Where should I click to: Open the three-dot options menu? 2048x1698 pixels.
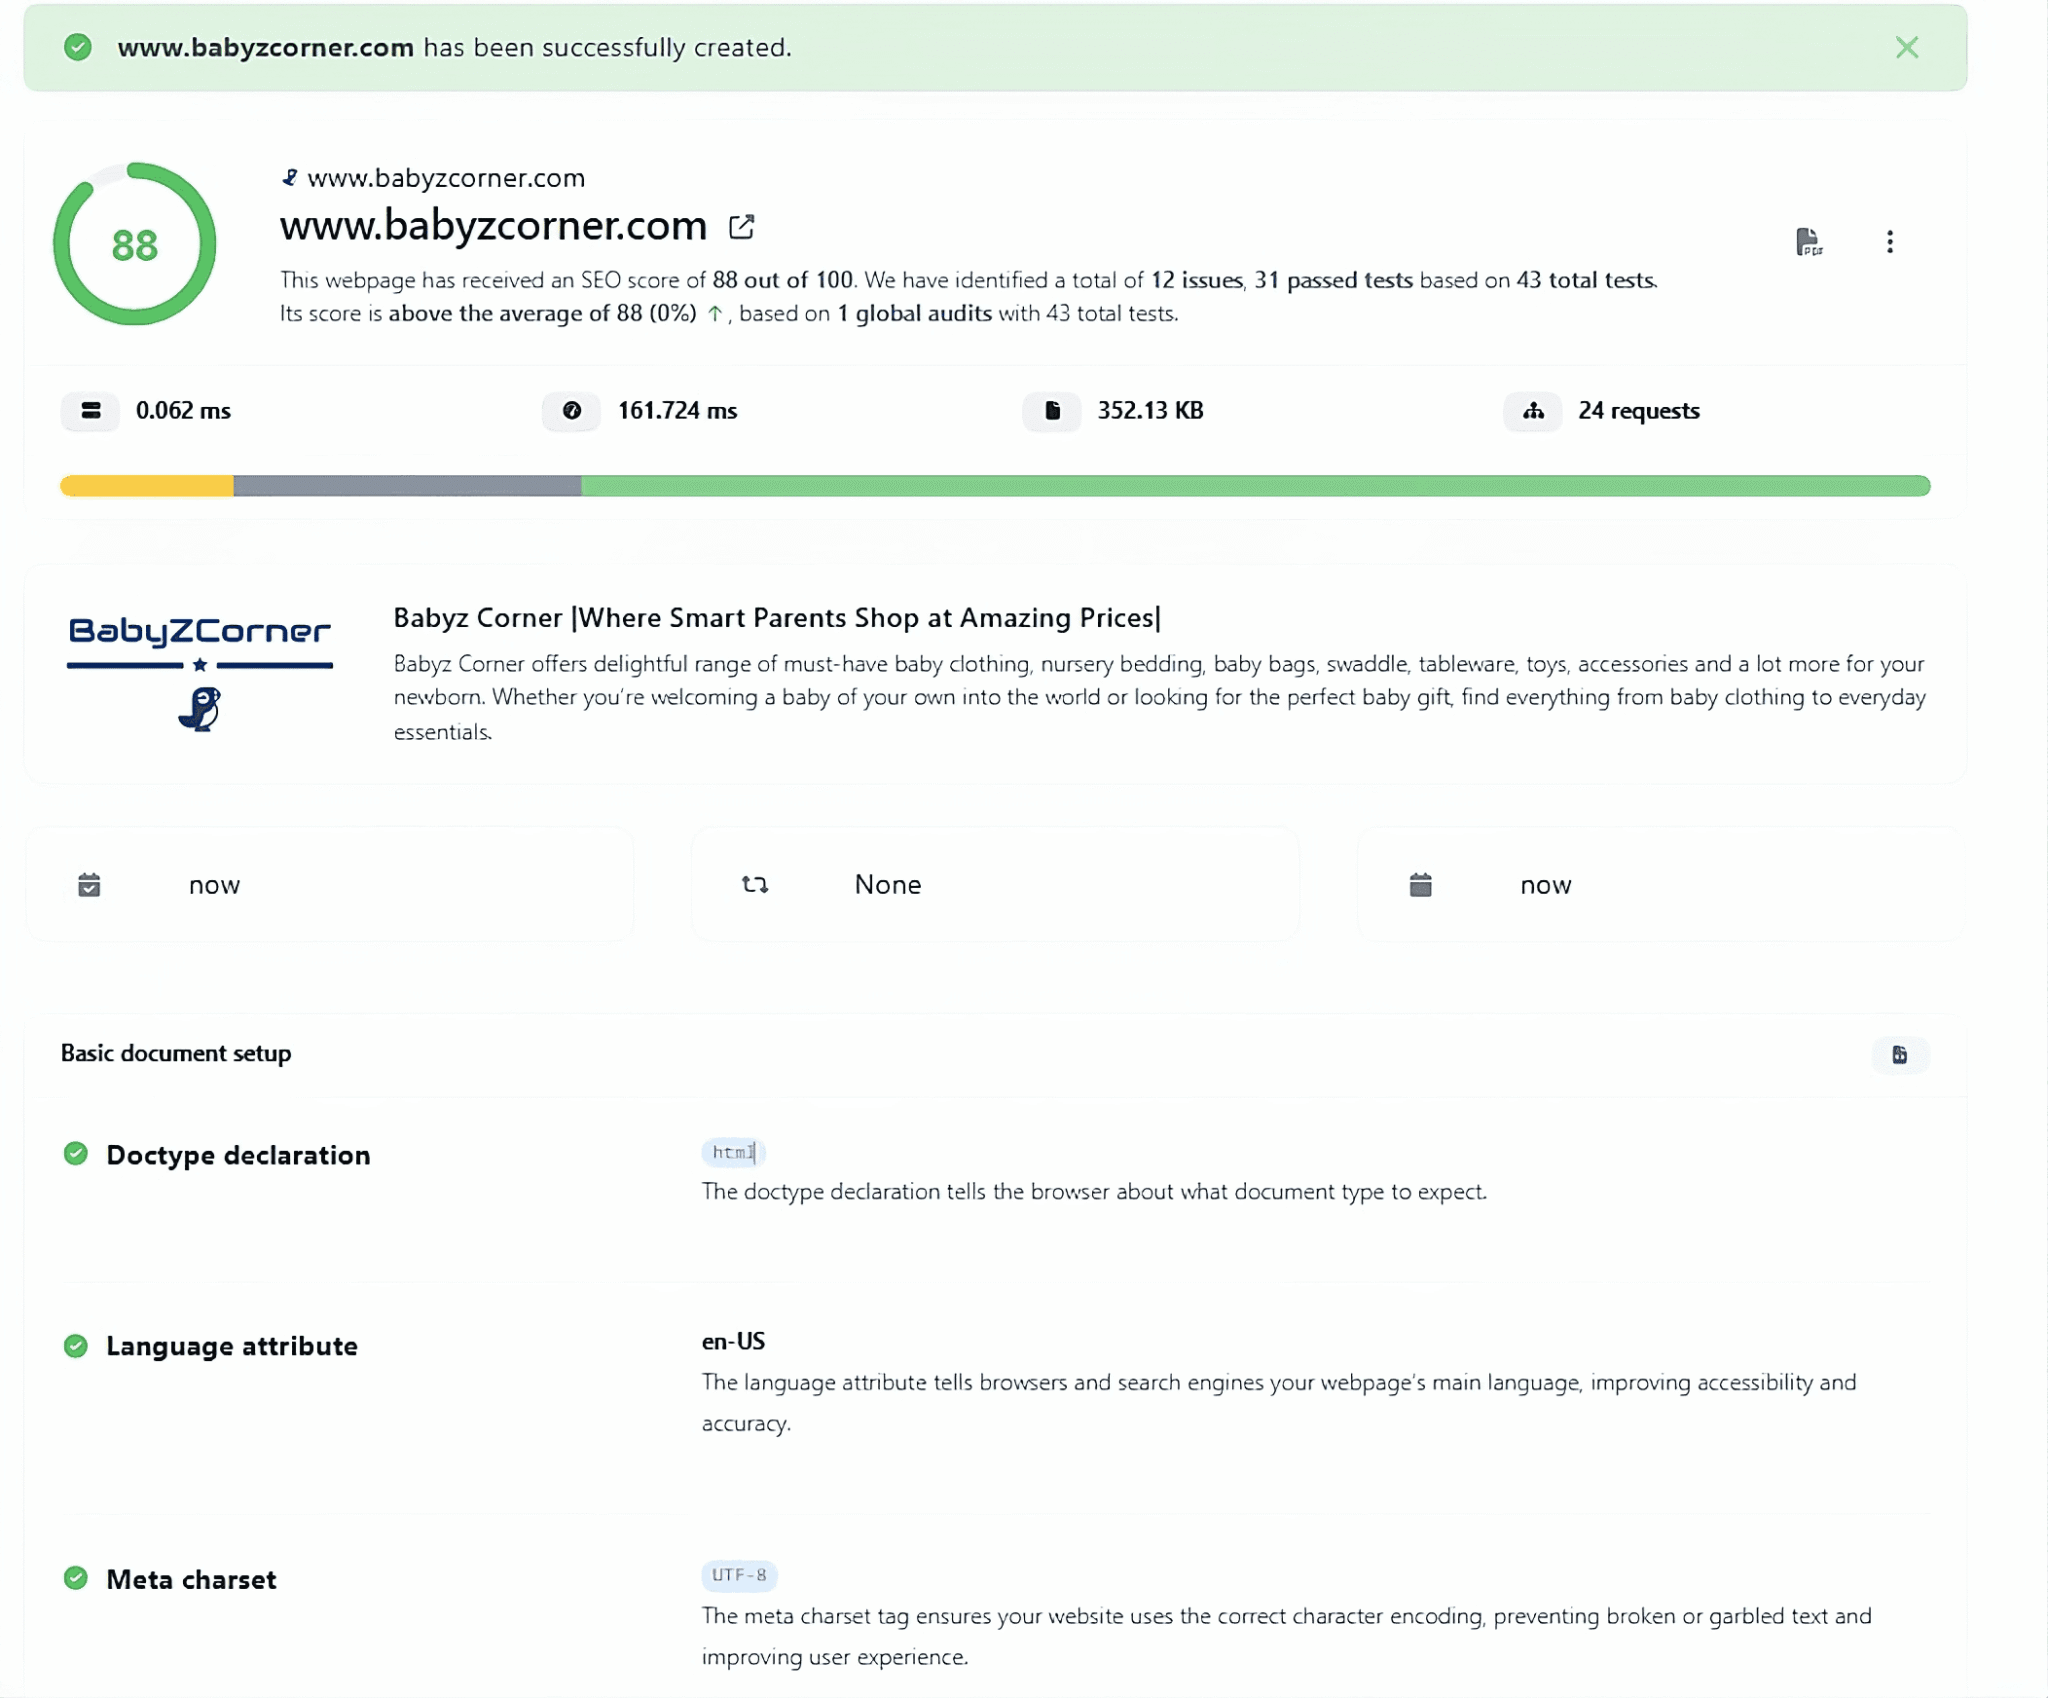(1890, 241)
